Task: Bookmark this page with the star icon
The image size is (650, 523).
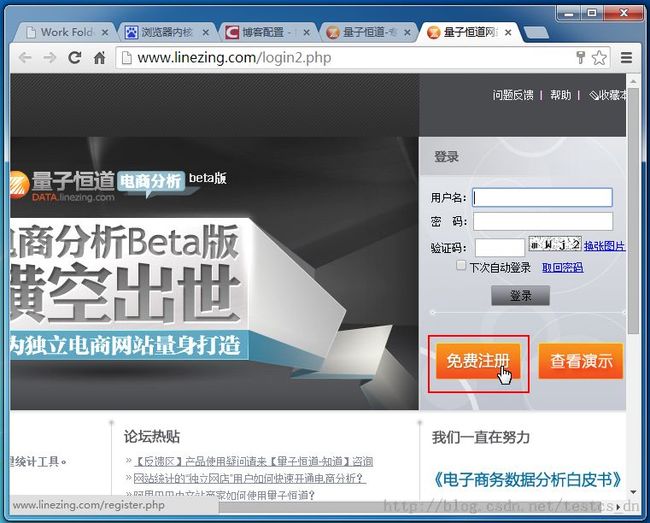Action: point(599,58)
